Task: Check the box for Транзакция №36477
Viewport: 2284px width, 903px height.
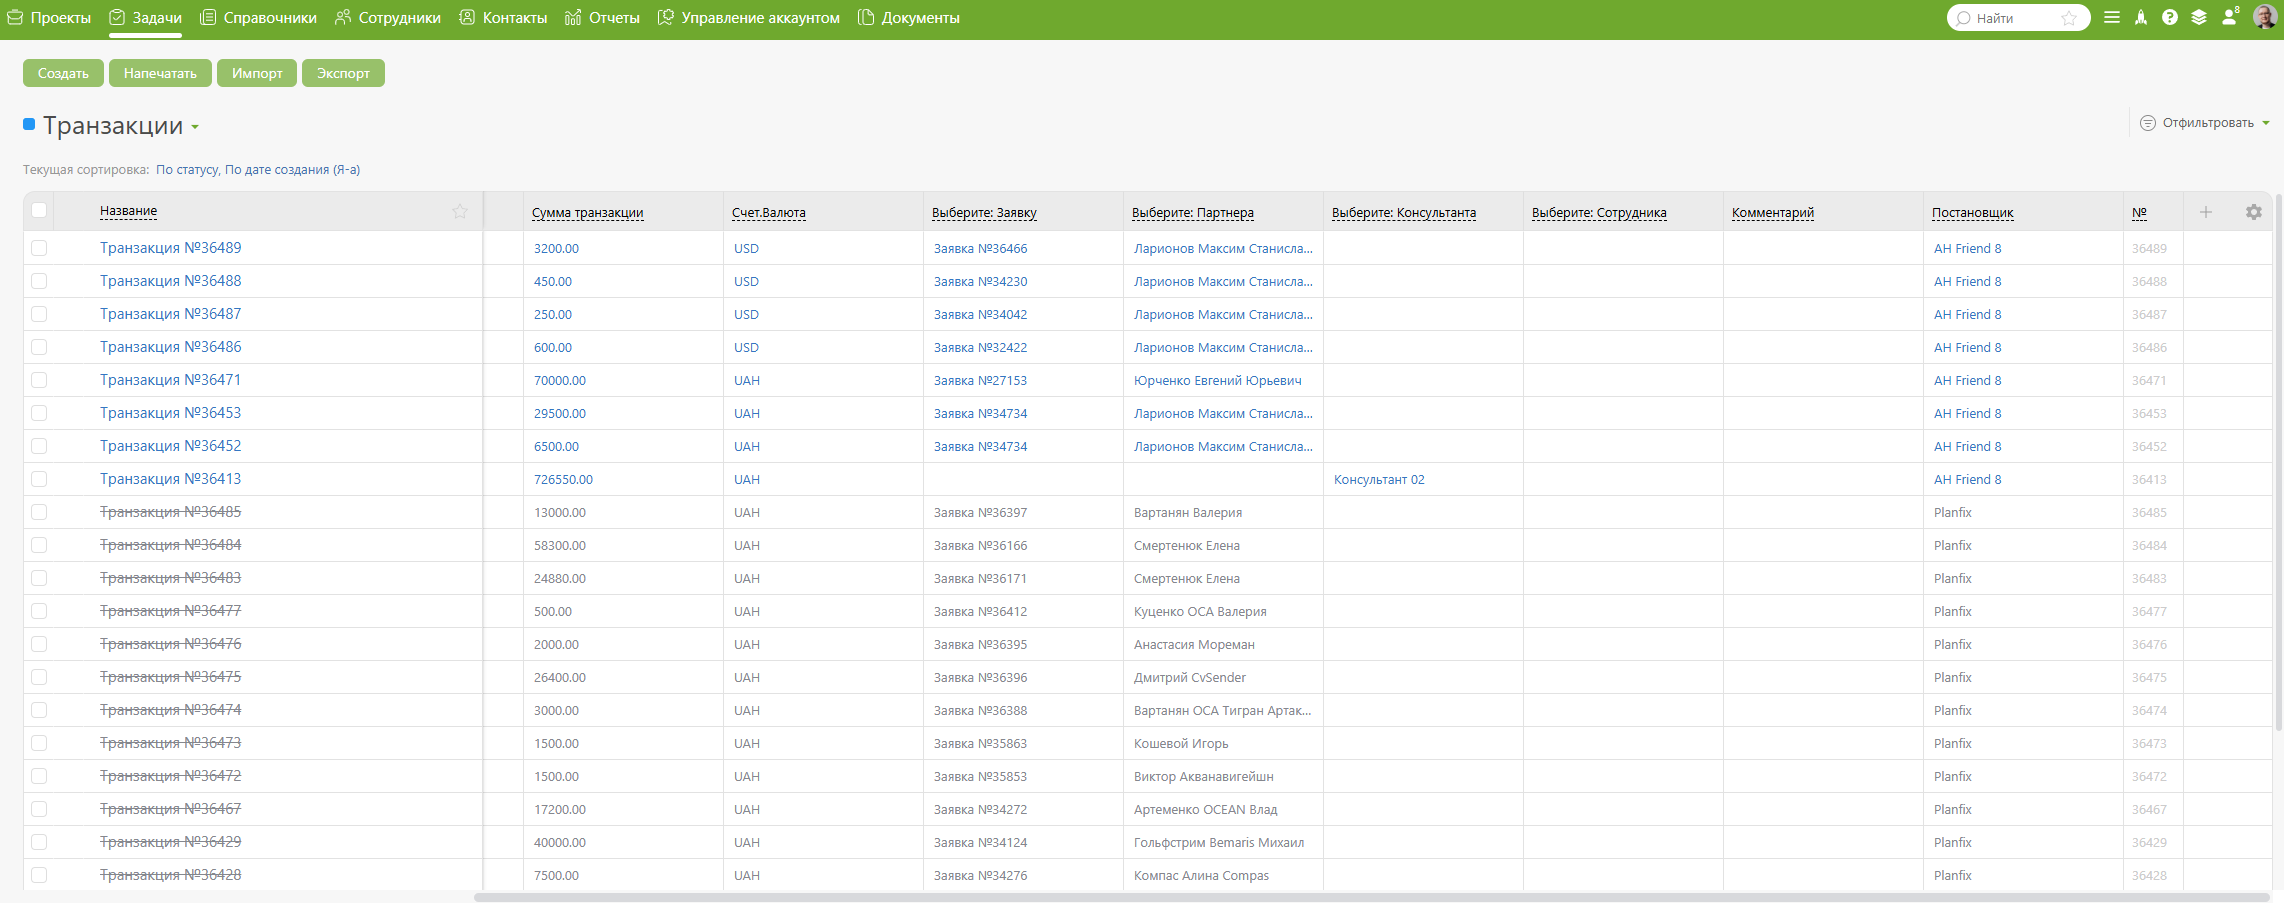Action: tap(39, 611)
